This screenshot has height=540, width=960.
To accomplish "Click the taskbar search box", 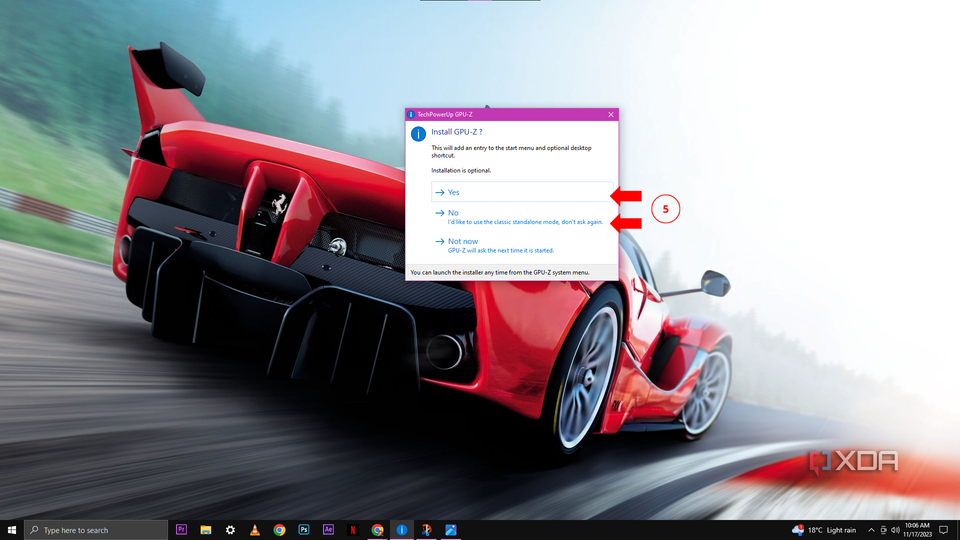I will pos(96,530).
